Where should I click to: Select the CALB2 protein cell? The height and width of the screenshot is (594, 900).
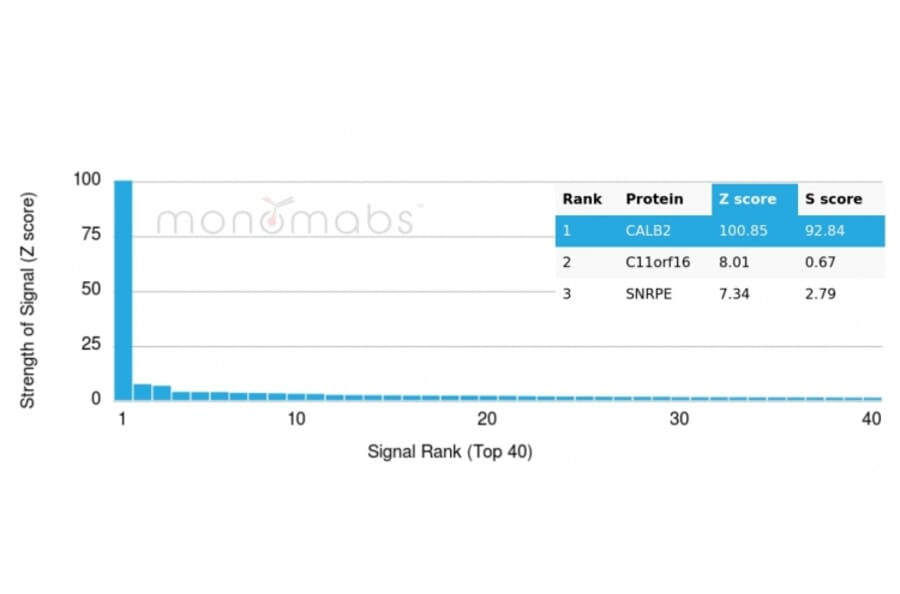pyautogui.click(x=648, y=231)
